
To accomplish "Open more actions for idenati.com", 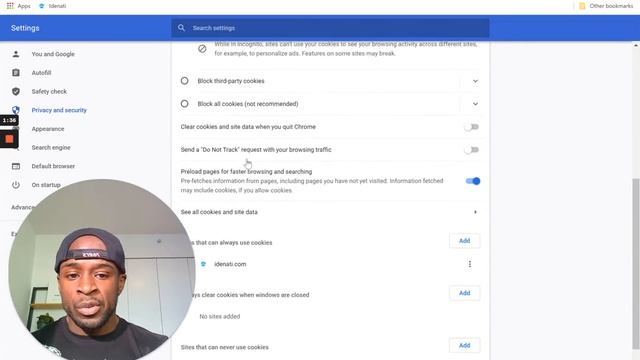I will 470,264.
